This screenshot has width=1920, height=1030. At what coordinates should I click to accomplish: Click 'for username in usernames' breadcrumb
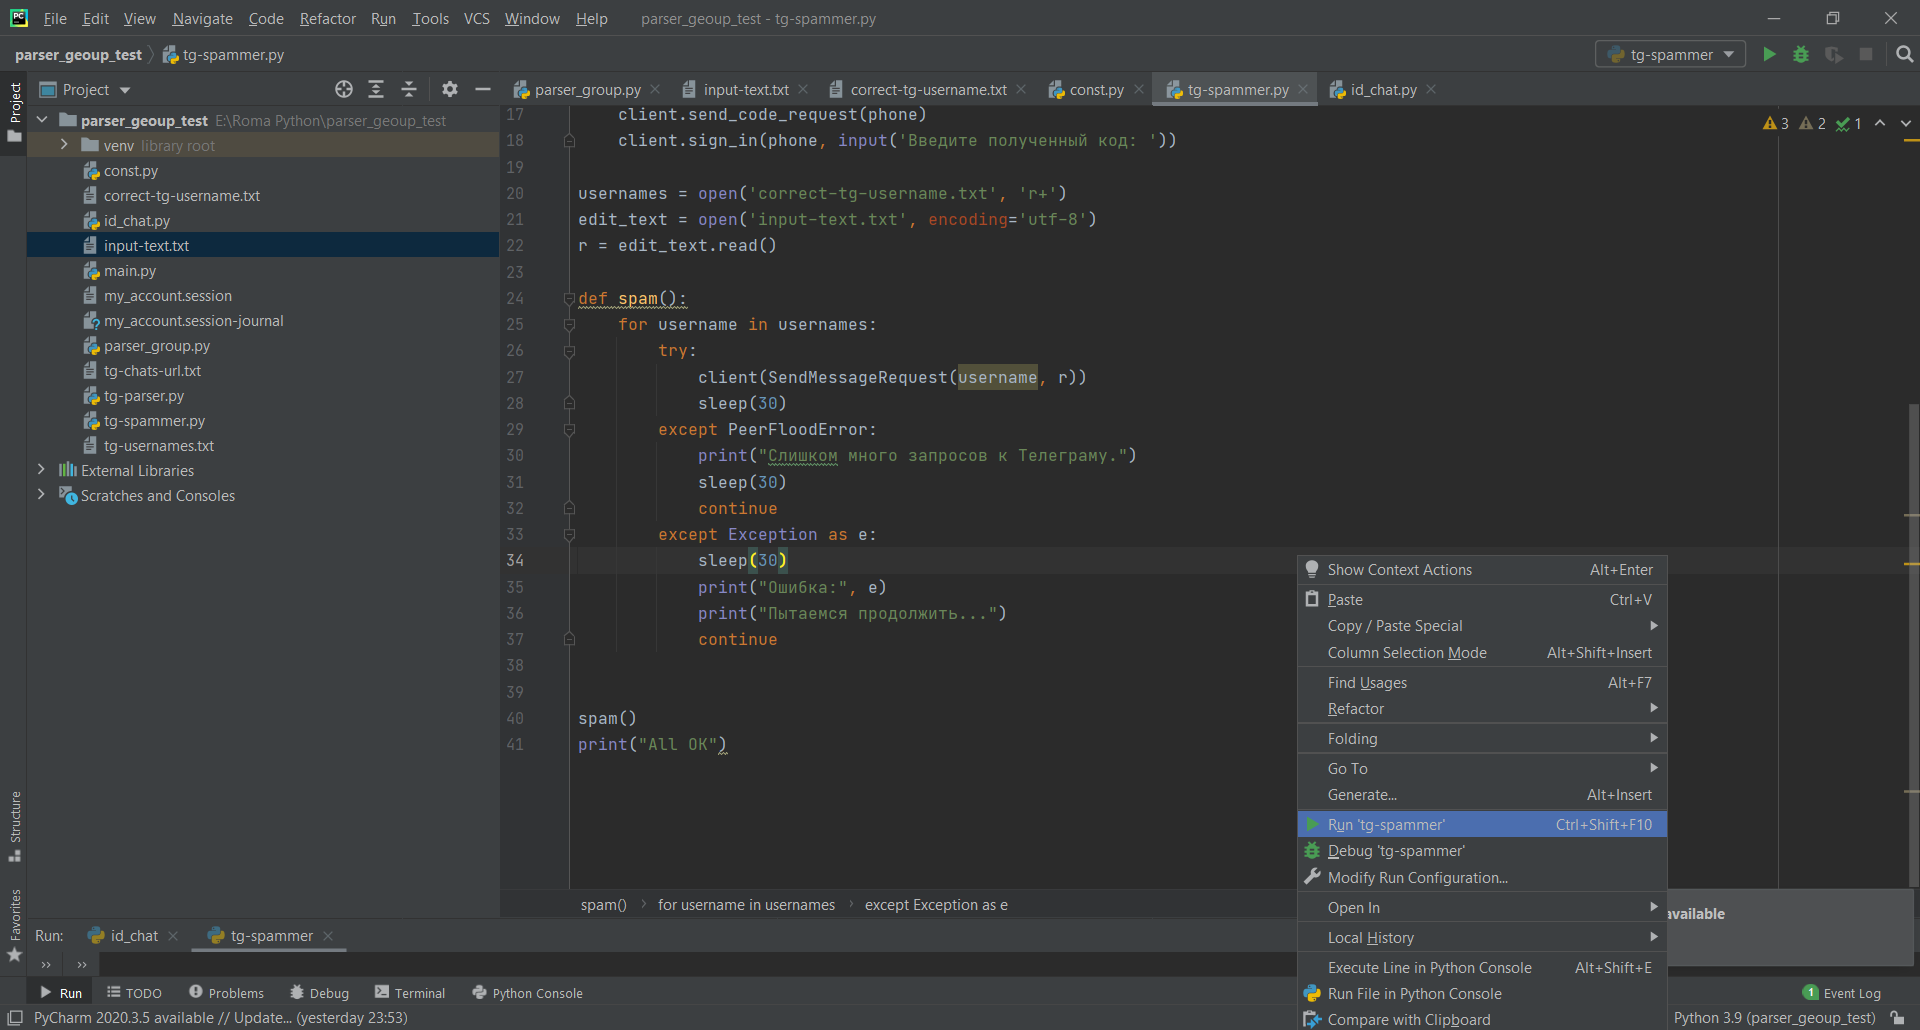(x=746, y=905)
